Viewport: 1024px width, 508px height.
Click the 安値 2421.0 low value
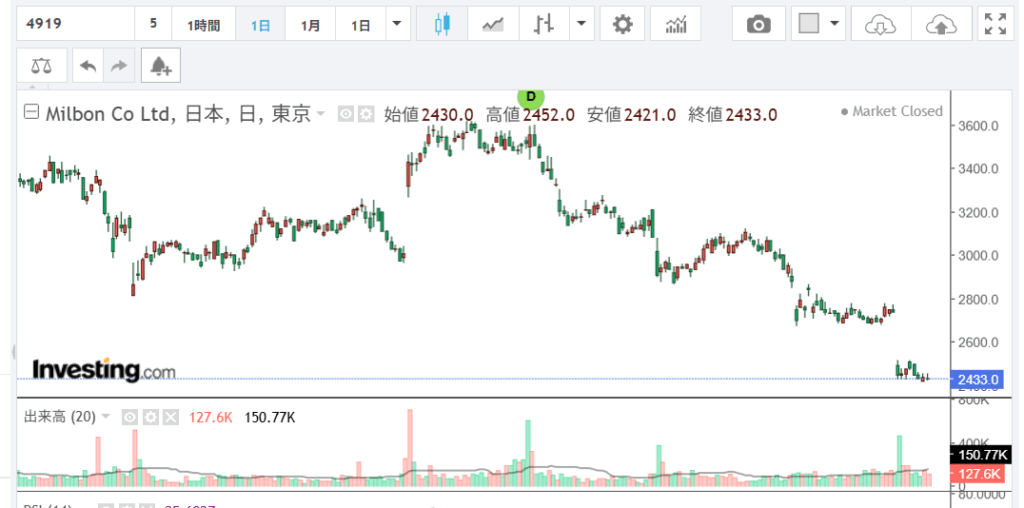click(632, 115)
